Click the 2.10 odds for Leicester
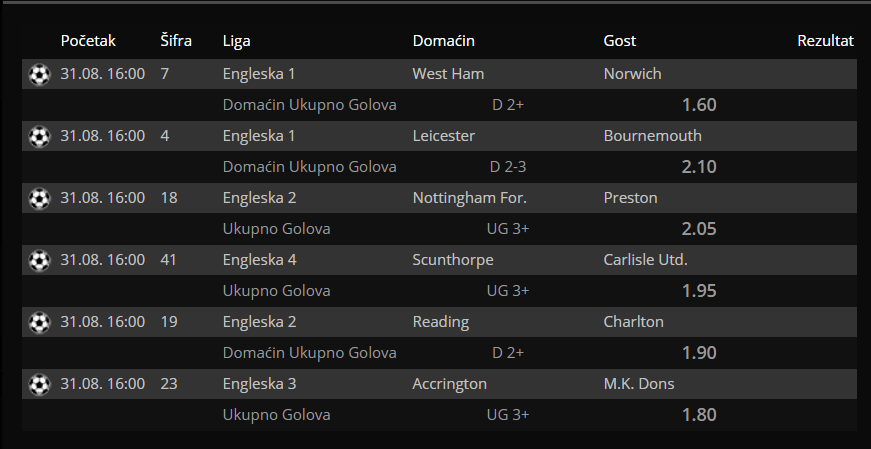871x449 pixels. point(699,167)
